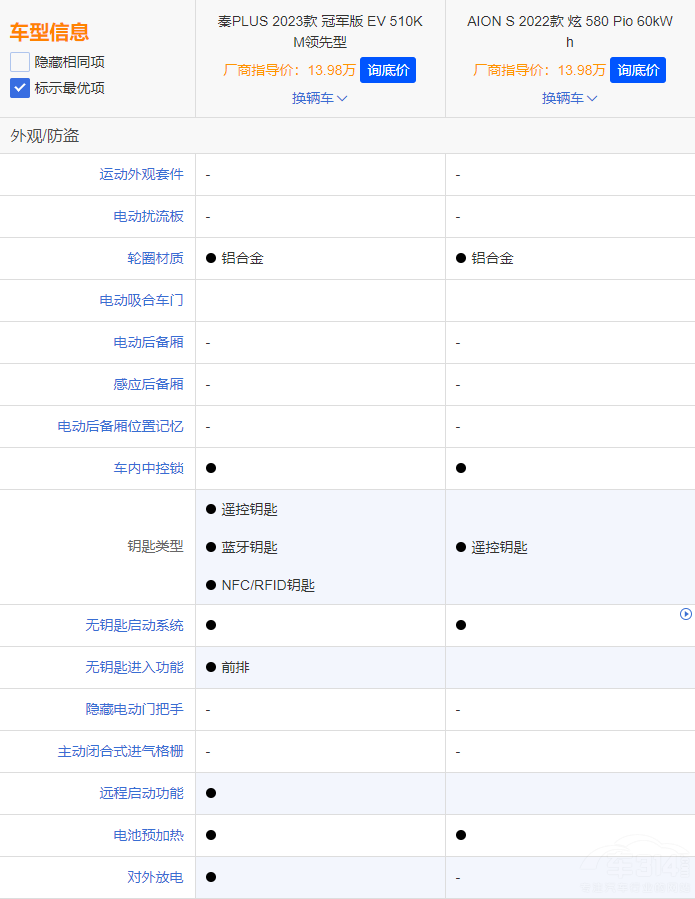This screenshot has height=899, width=695.
Task: Select the 隐藏电动门把手 parameter link
Action: (x=134, y=709)
